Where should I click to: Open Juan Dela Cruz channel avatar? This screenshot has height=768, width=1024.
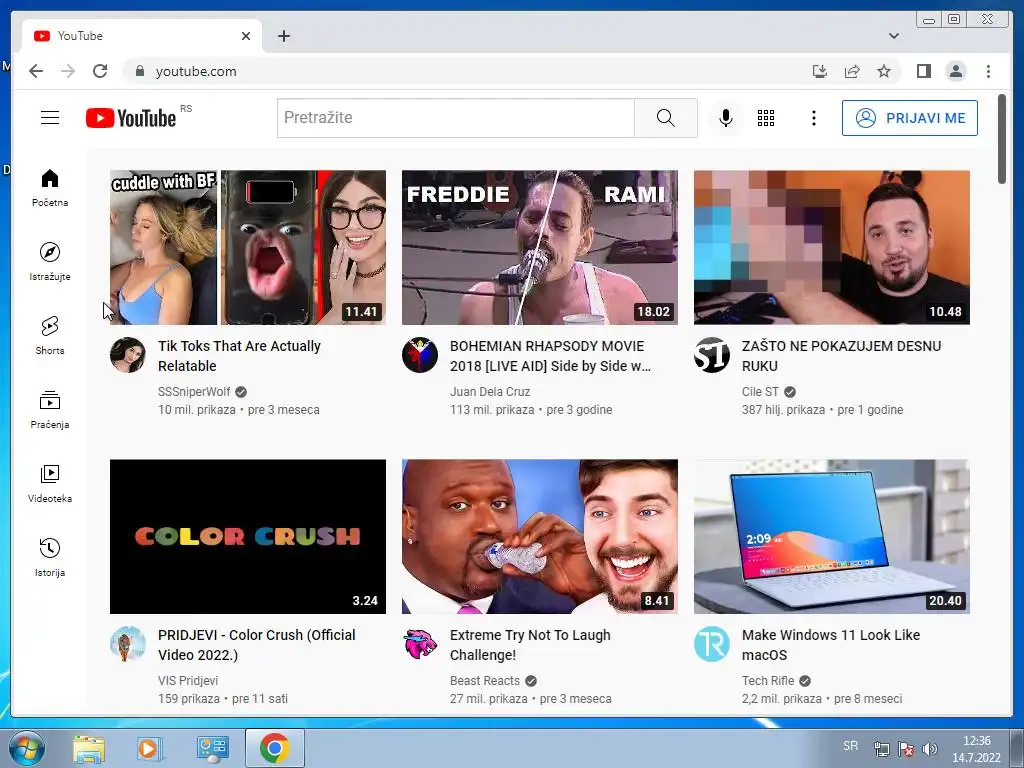tap(419, 355)
